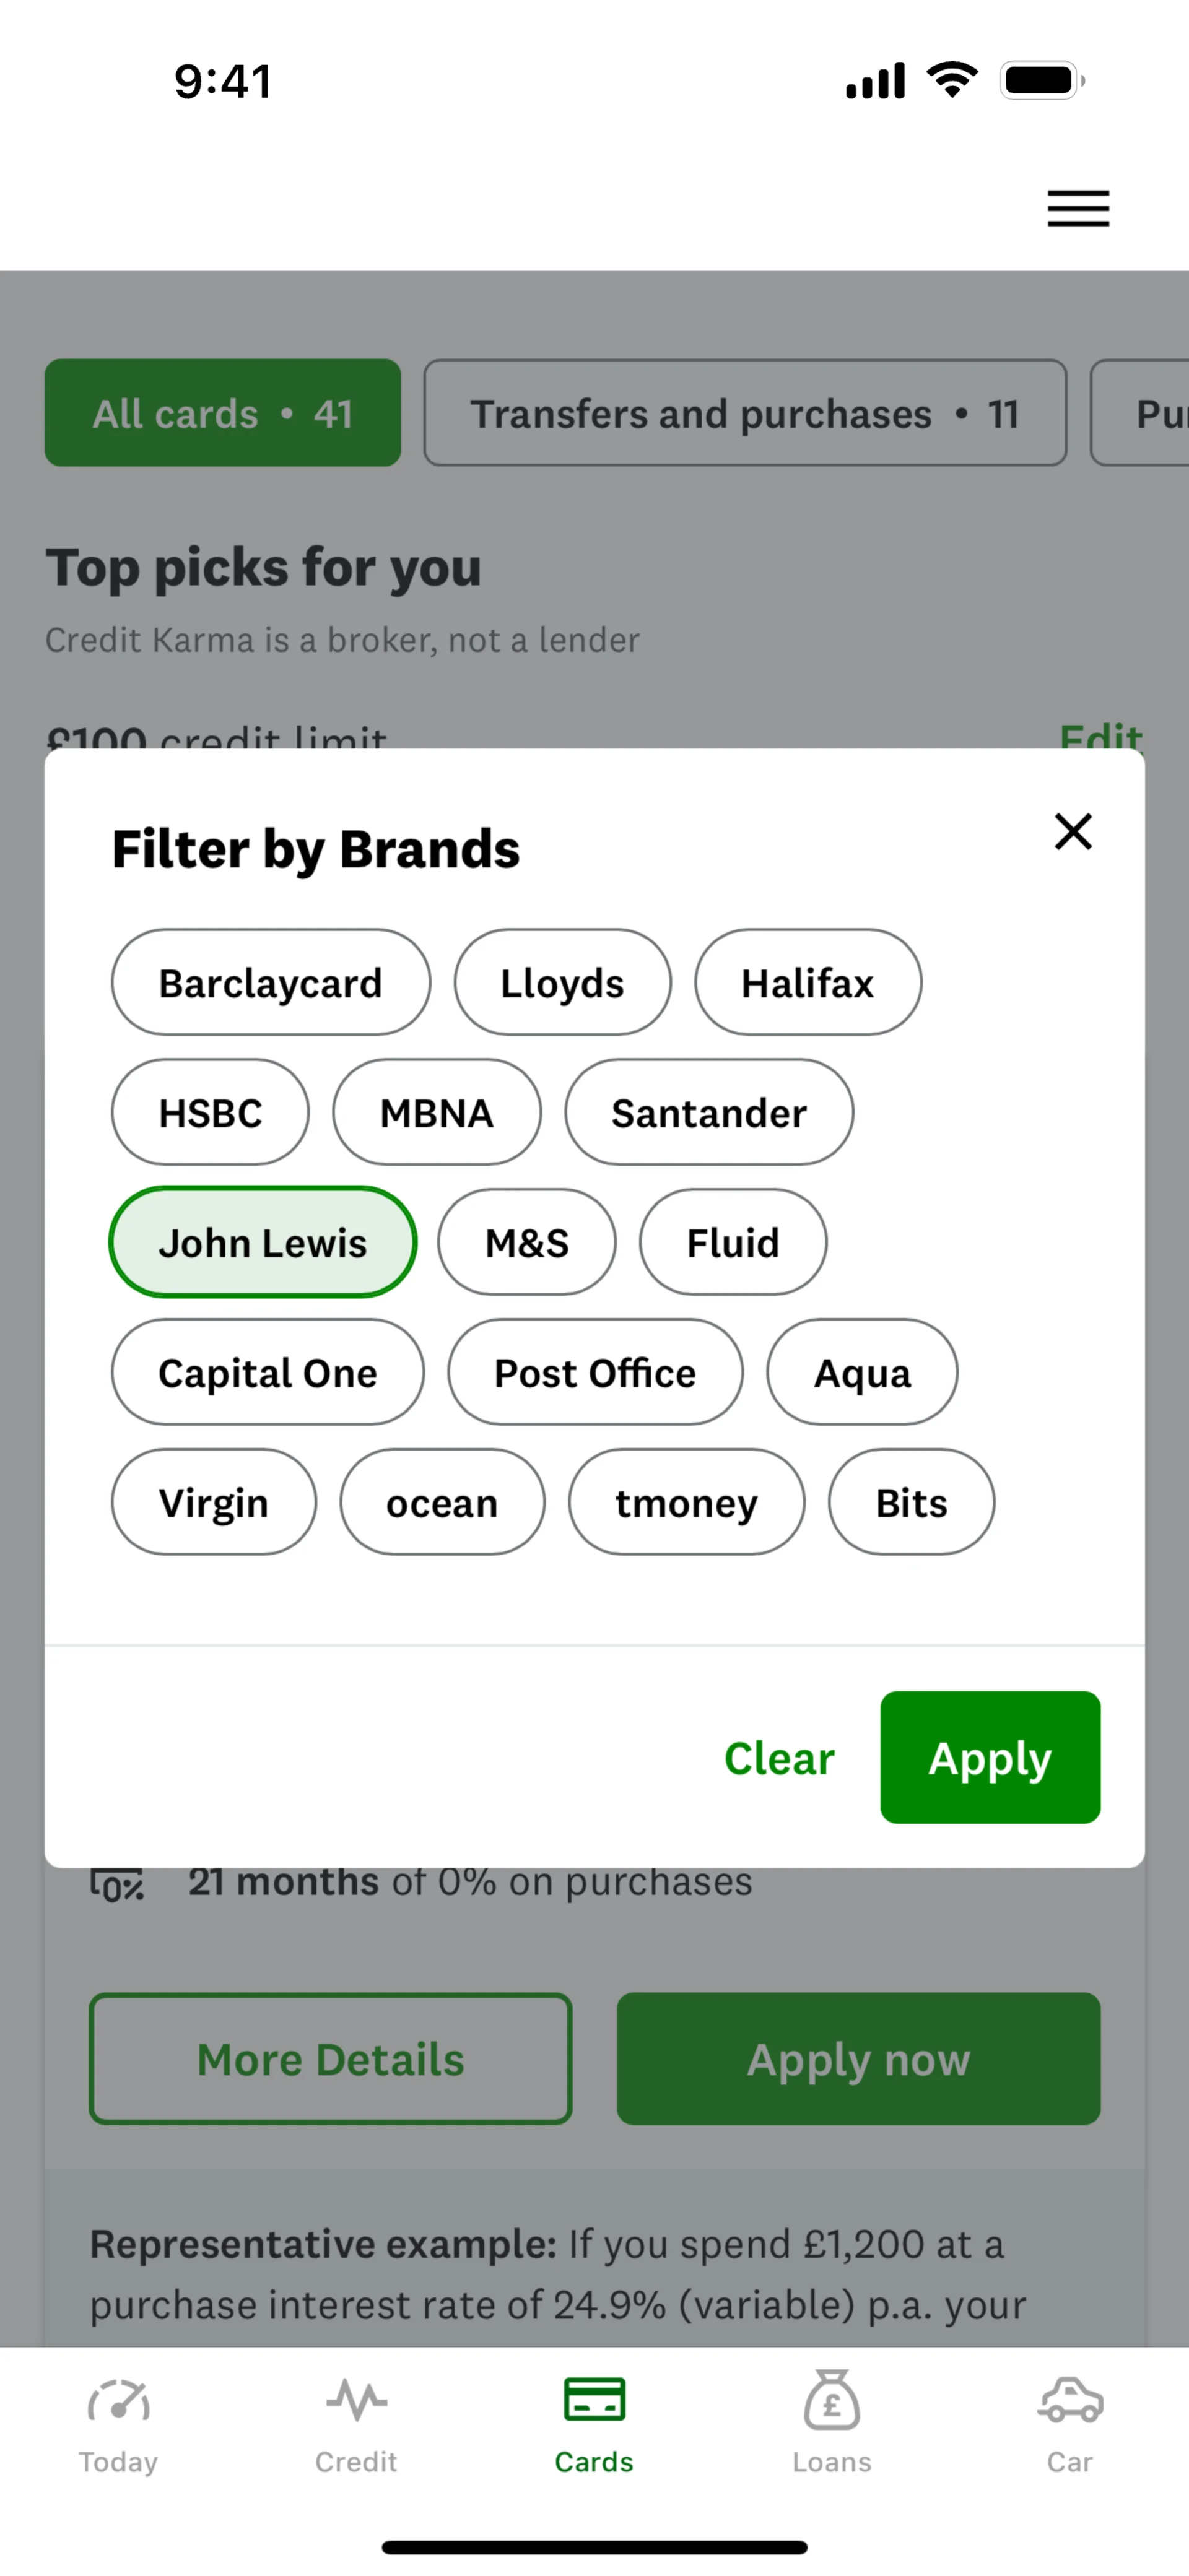
Task: Toggle the M&S brand filter
Action: point(527,1242)
